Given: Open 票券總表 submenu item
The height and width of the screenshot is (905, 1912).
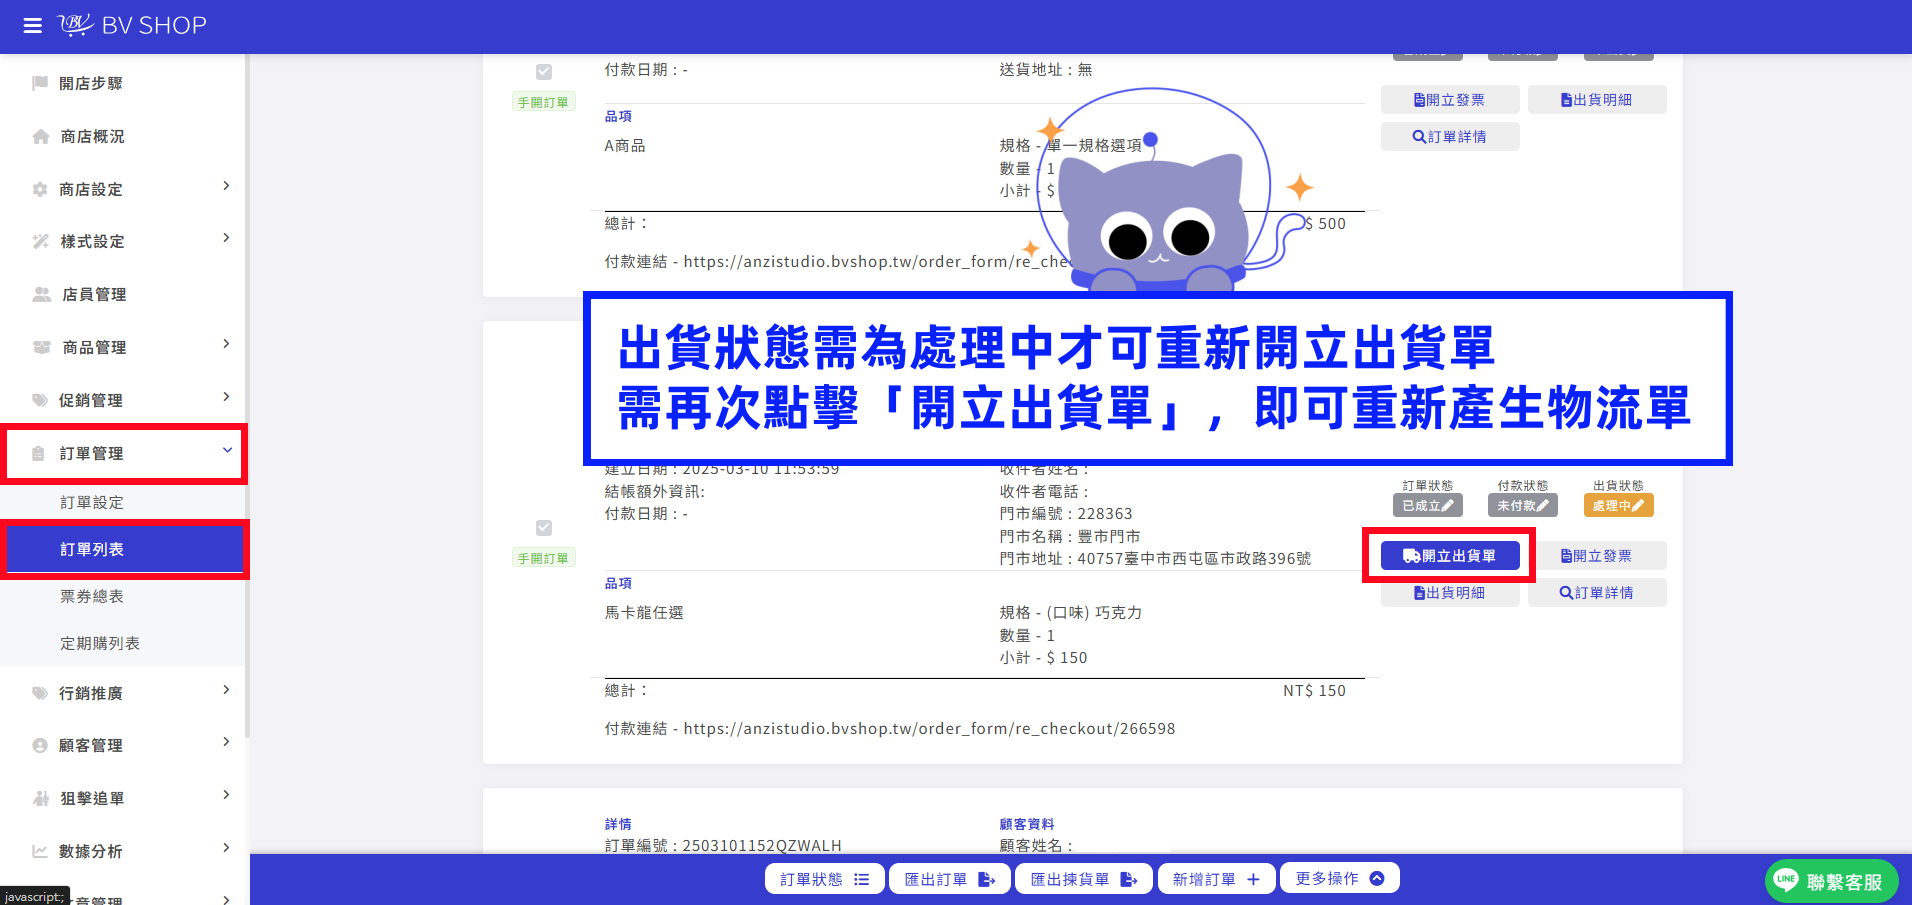Looking at the screenshot, I should (x=92, y=596).
